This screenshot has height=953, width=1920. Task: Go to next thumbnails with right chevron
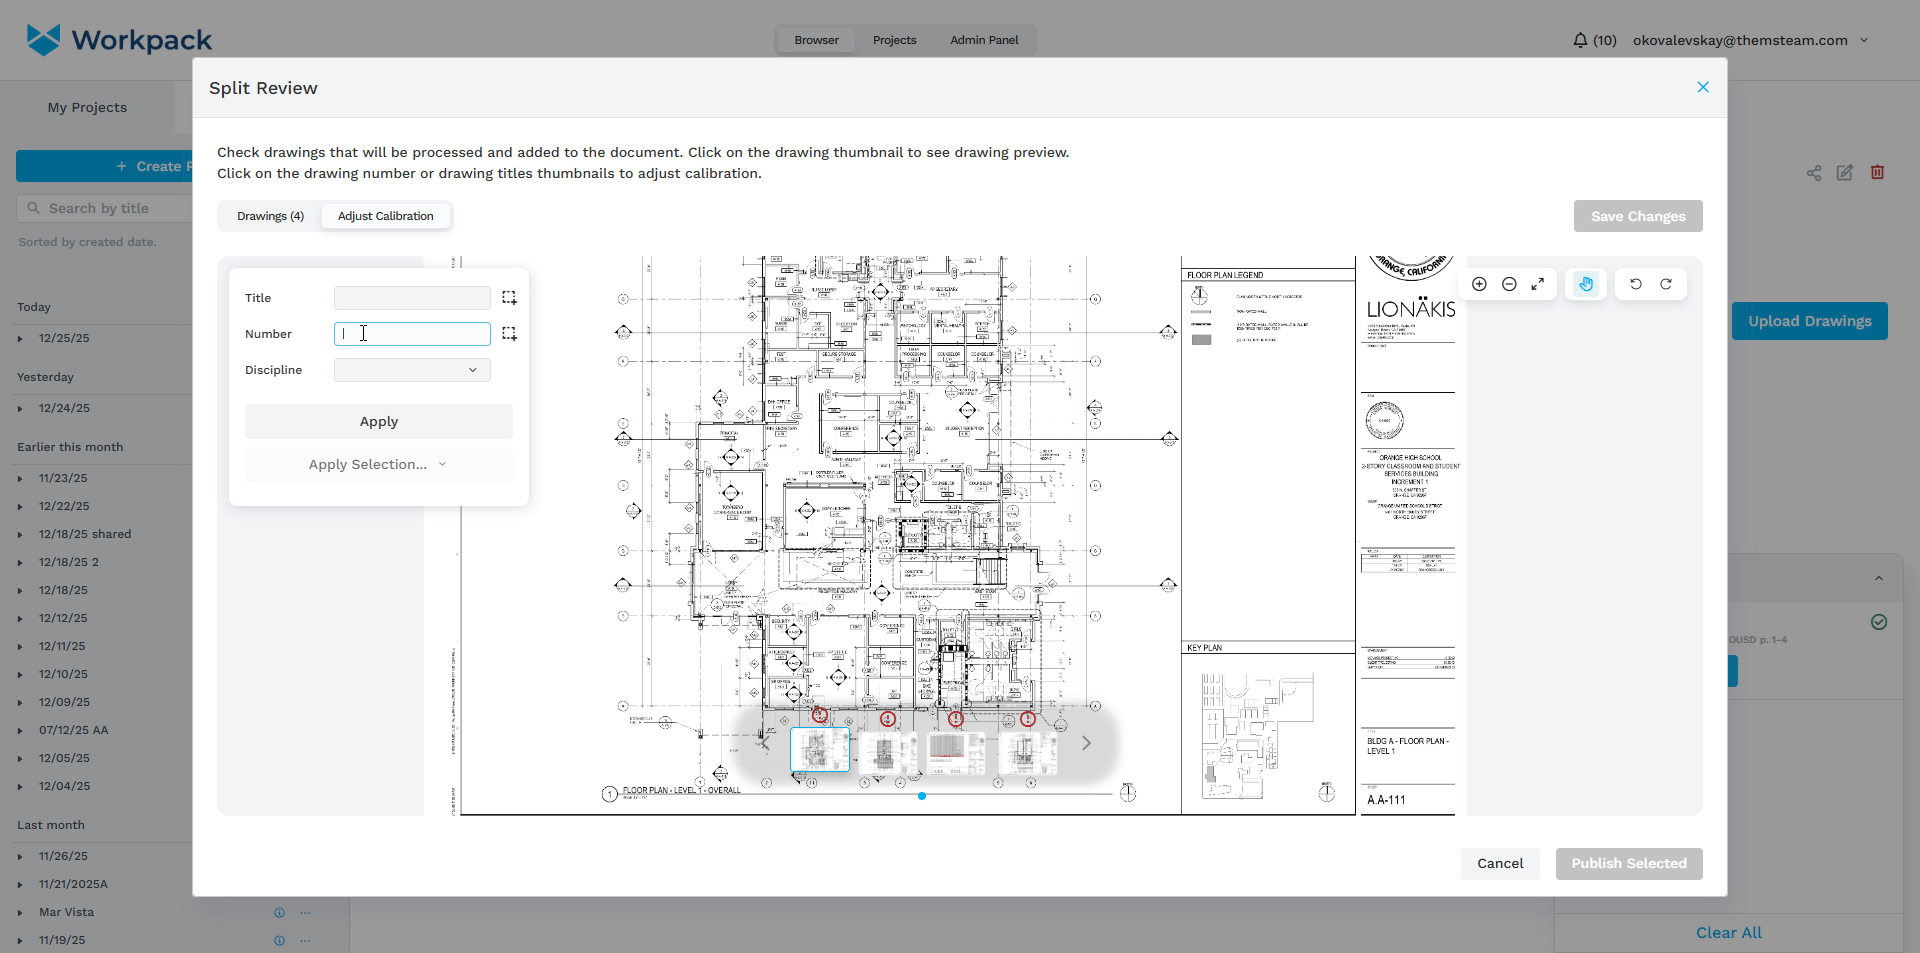coord(1086,743)
